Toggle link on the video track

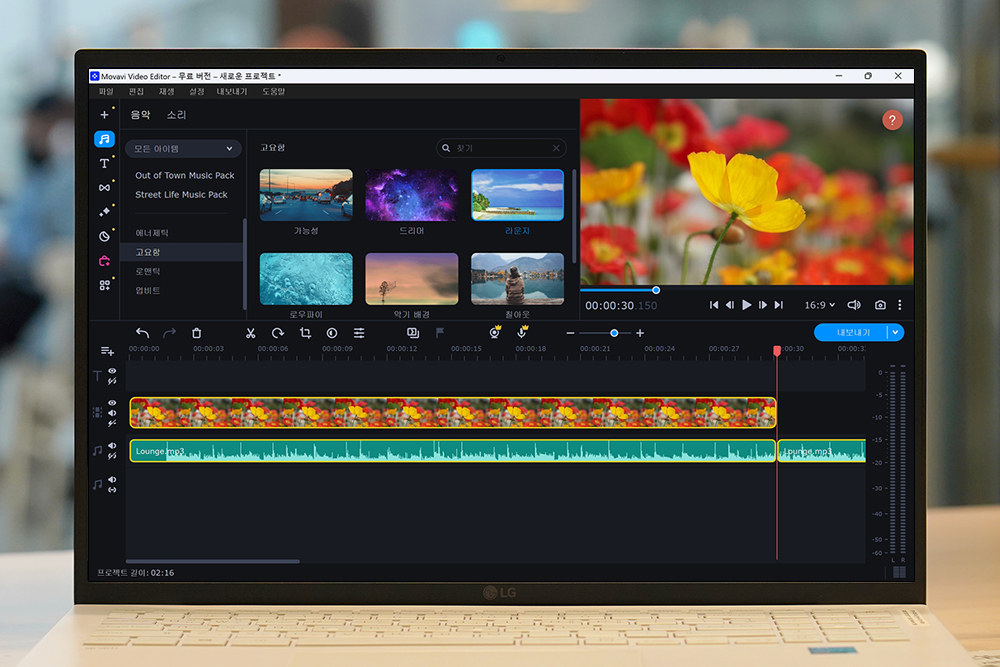click(112, 423)
